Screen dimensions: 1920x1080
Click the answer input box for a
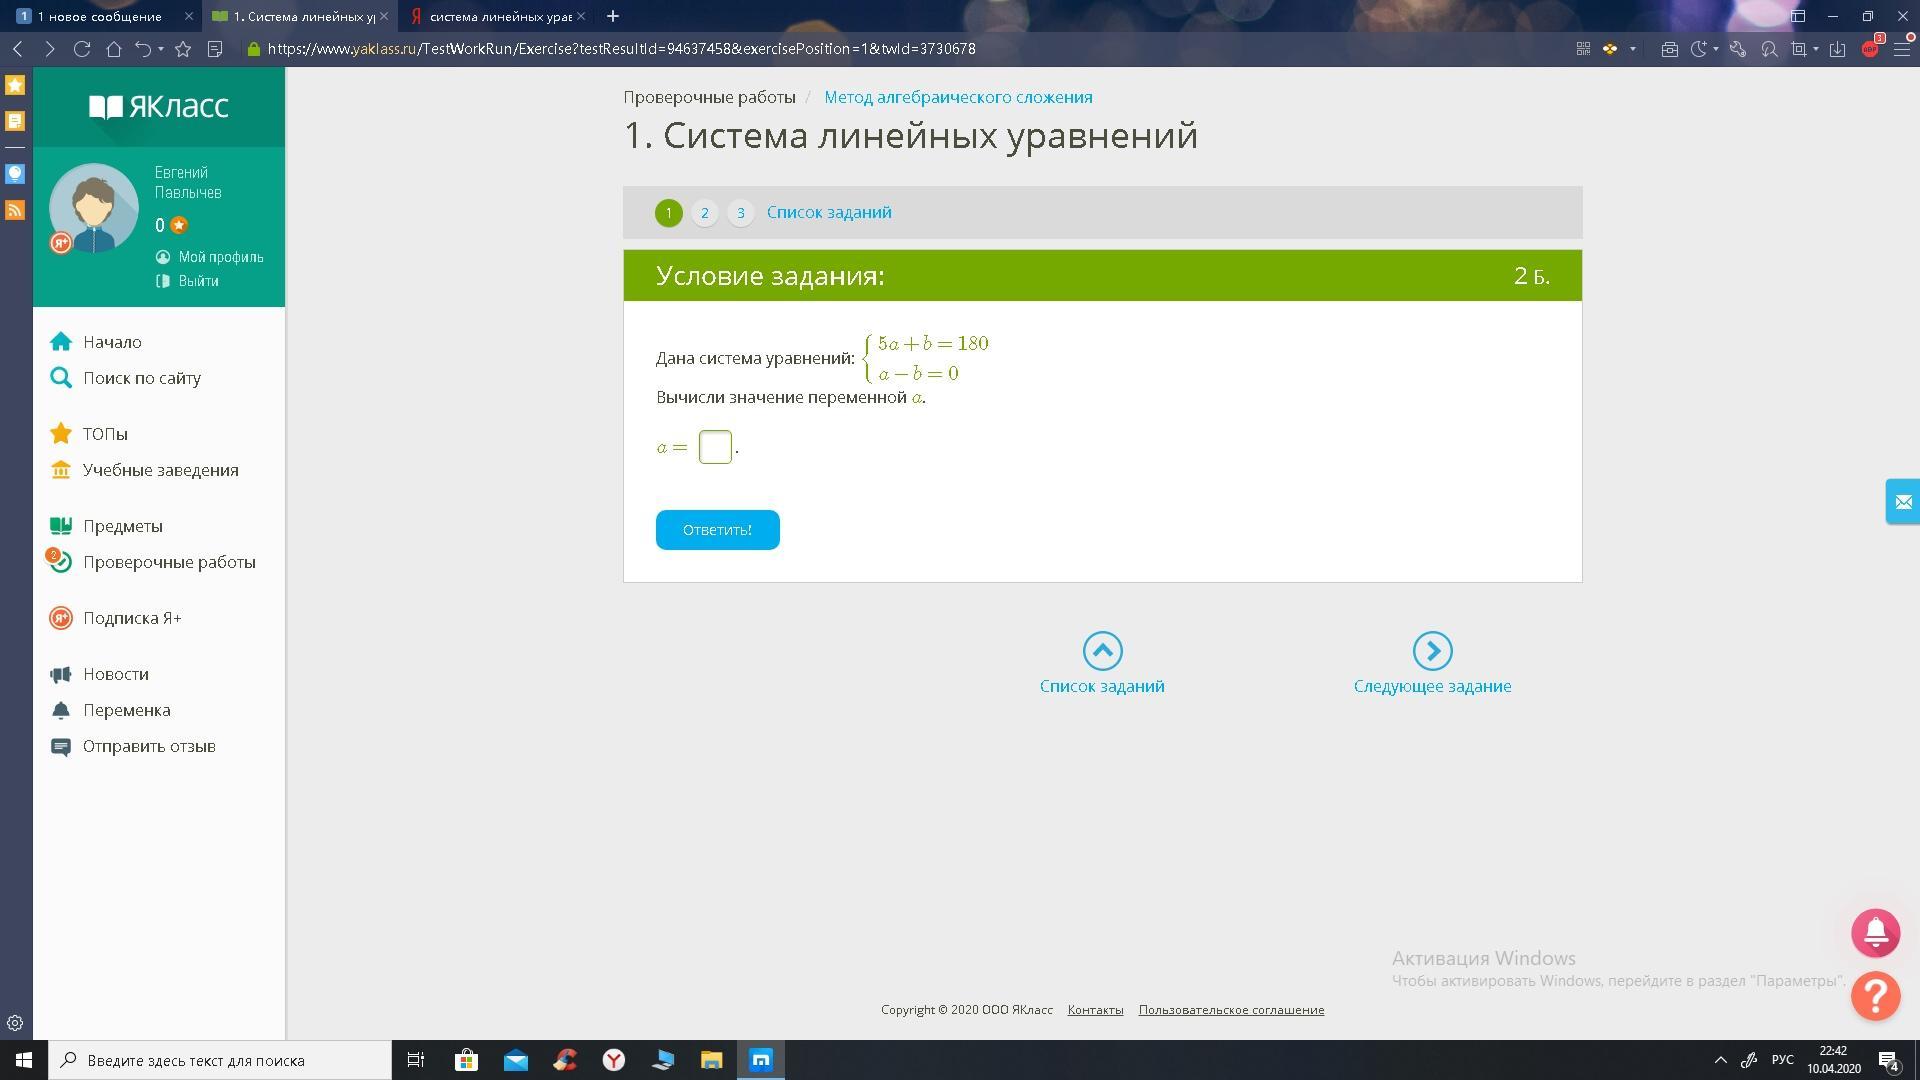(715, 447)
